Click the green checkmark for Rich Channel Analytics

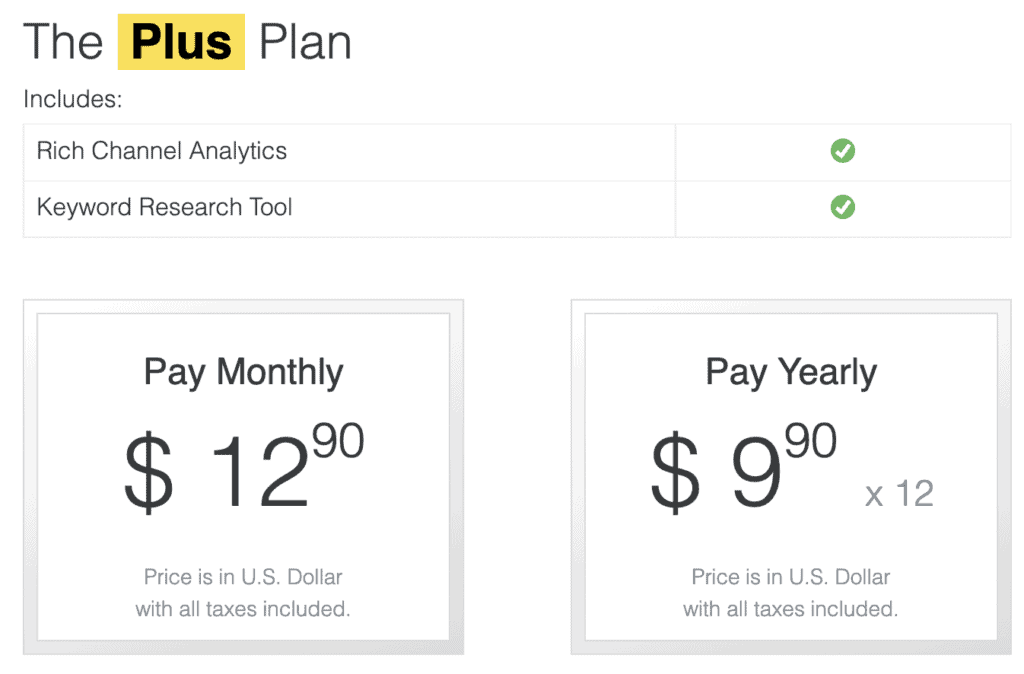pos(843,152)
